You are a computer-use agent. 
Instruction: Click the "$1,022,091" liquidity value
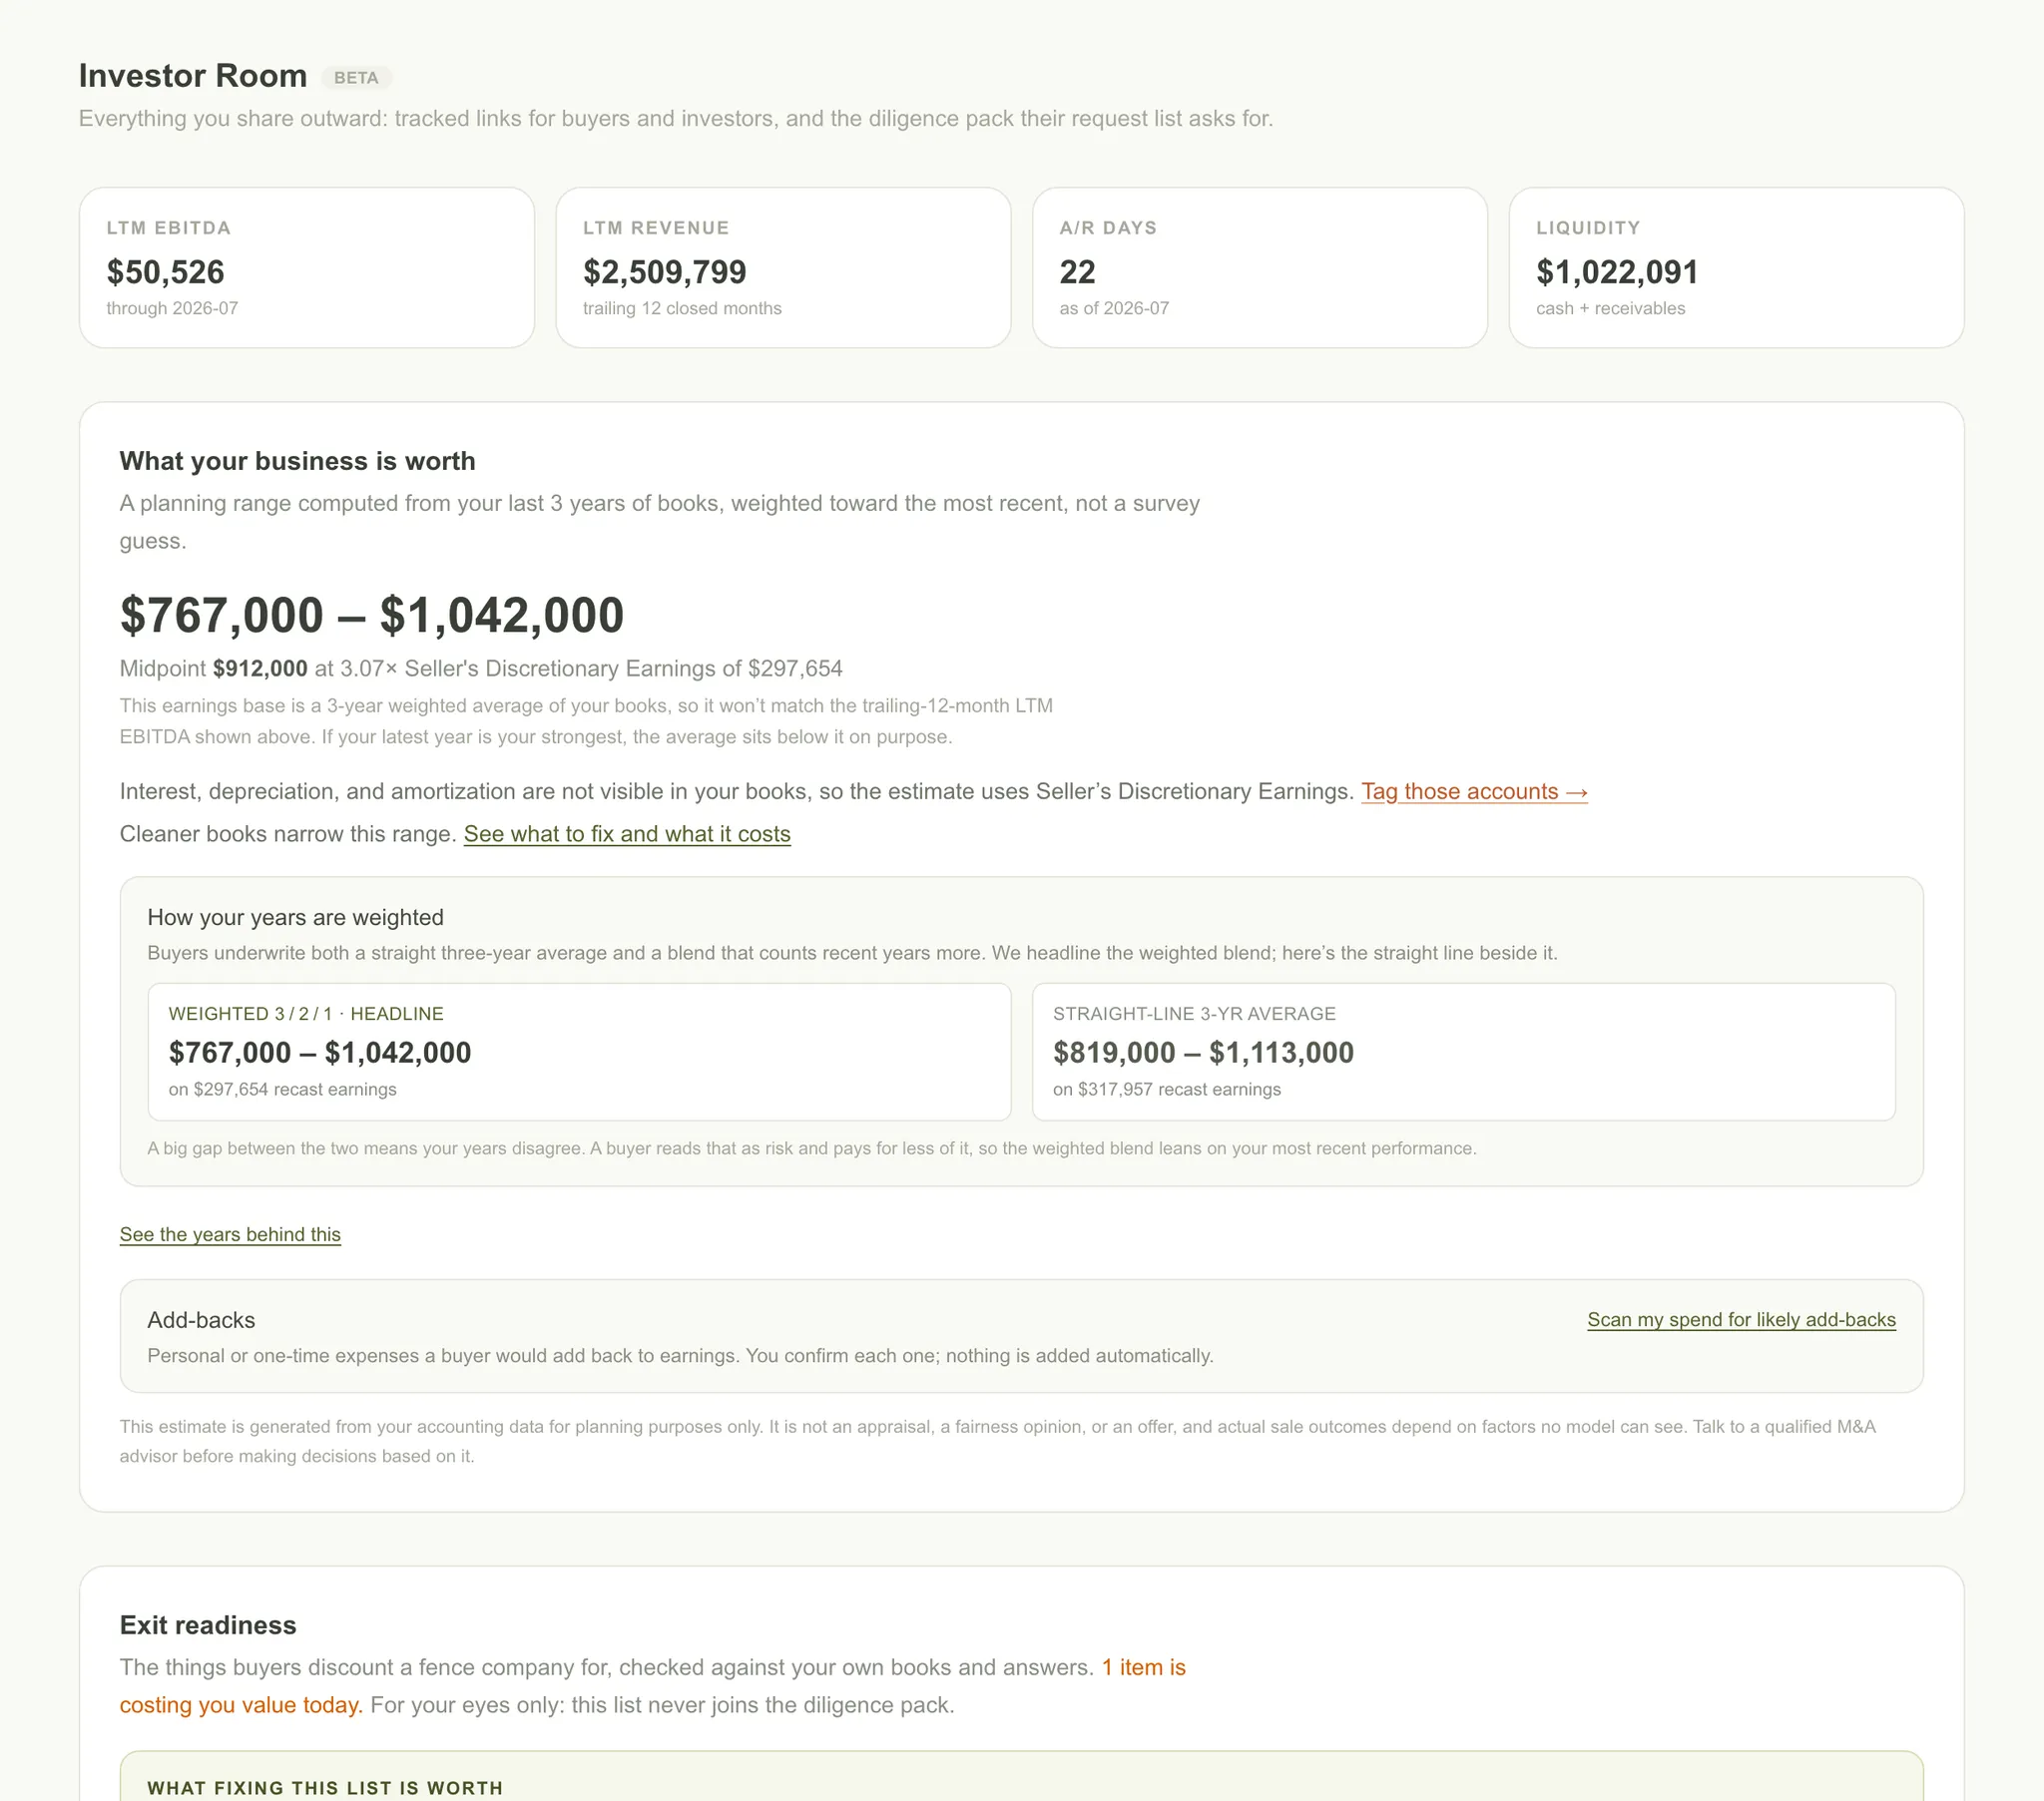1617,272
